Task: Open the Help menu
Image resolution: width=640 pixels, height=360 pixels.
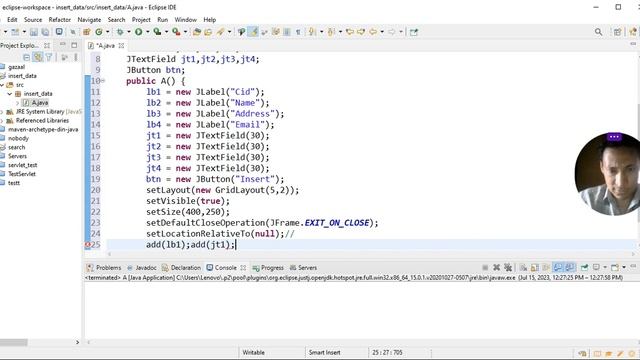Action: [x=209, y=20]
